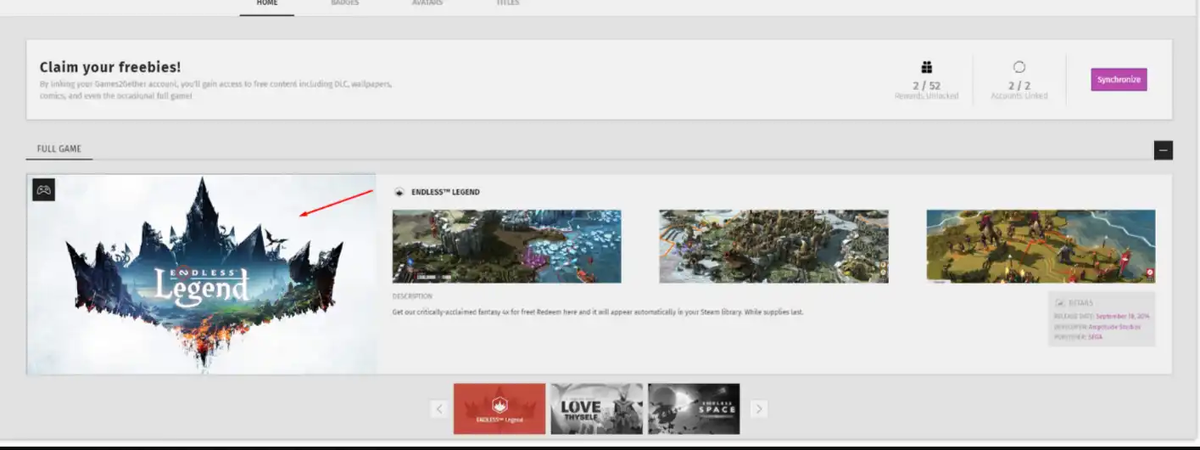This screenshot has width=1200, height=450.
Task: Click the rewards unlocked gift icon
Action: point(927,67)
